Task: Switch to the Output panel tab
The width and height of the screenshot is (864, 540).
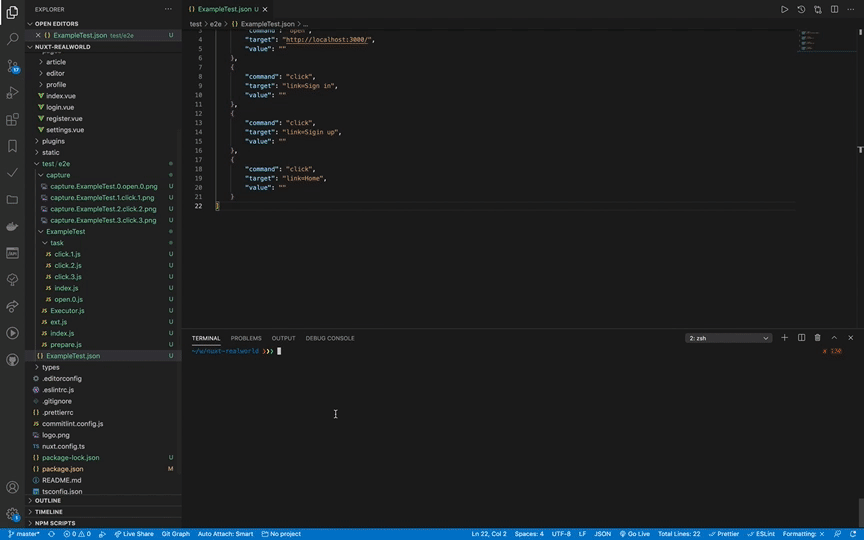Action: click(283, 338)
